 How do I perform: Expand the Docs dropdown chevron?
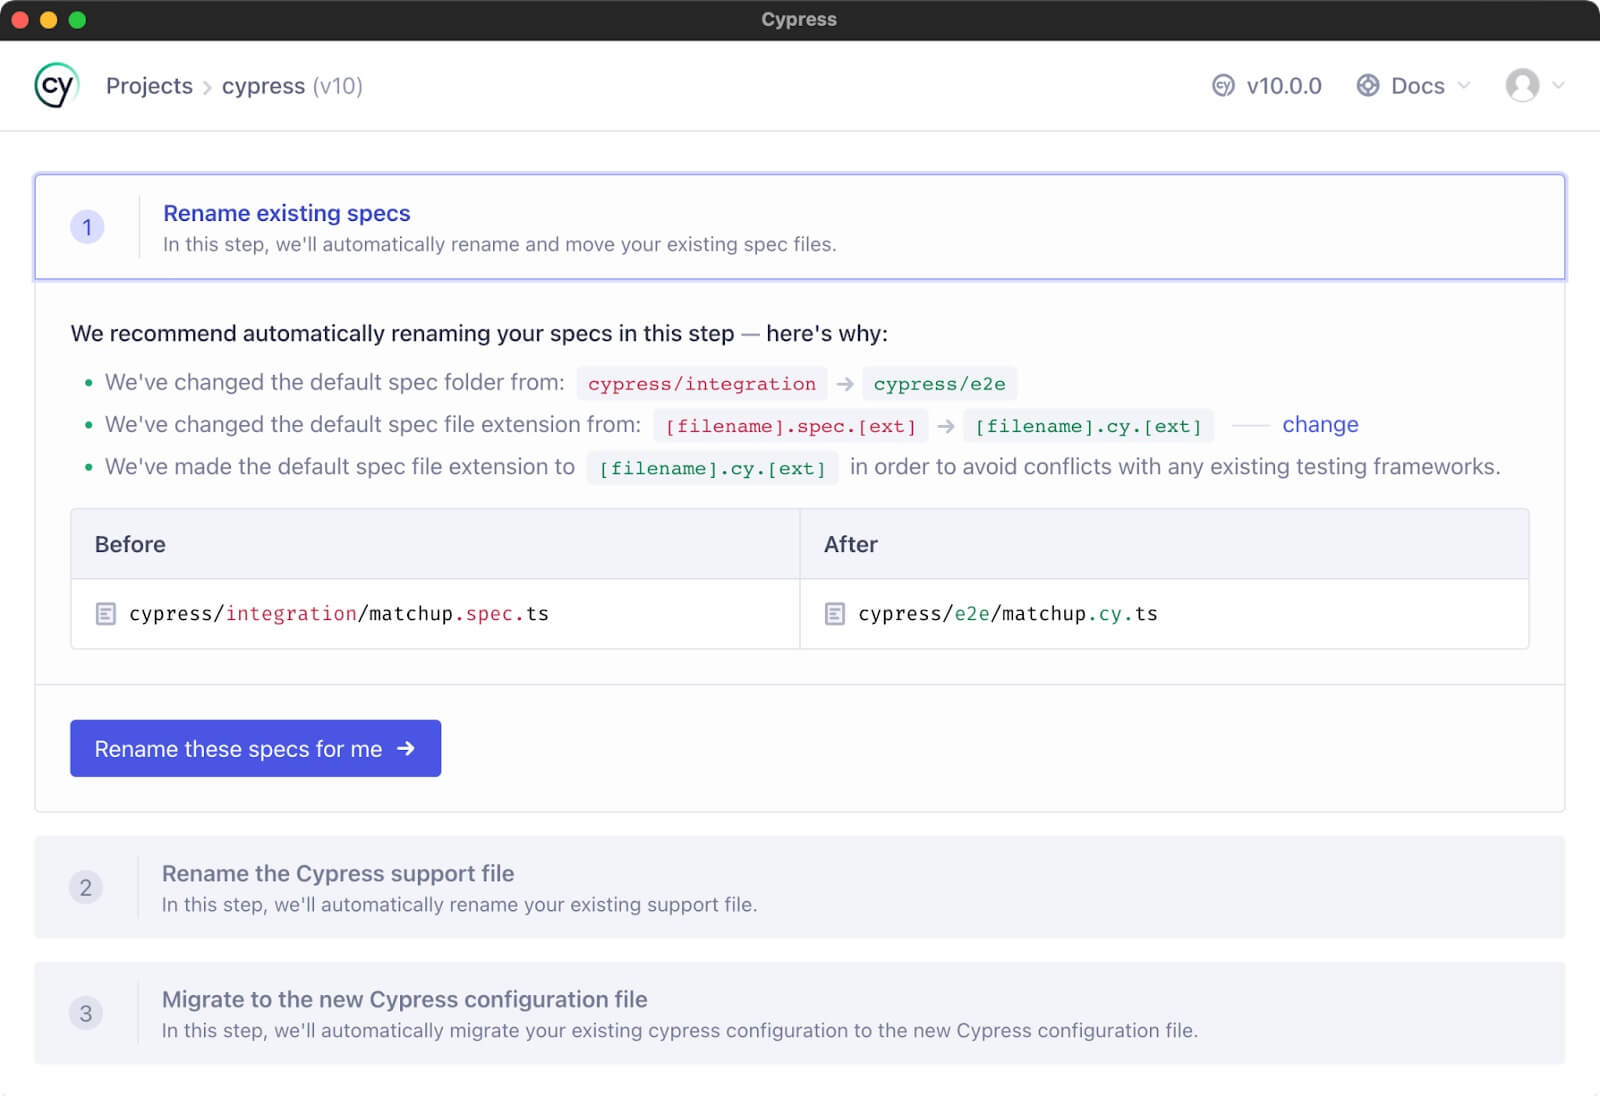point(1464,86)
